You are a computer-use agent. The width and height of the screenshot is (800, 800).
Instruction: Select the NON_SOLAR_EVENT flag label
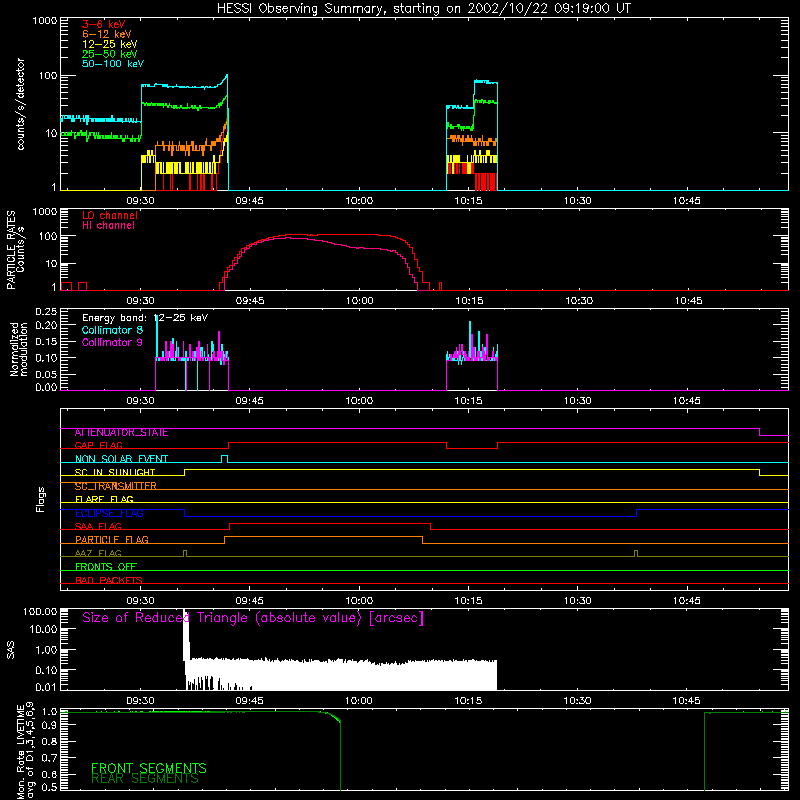121,459
